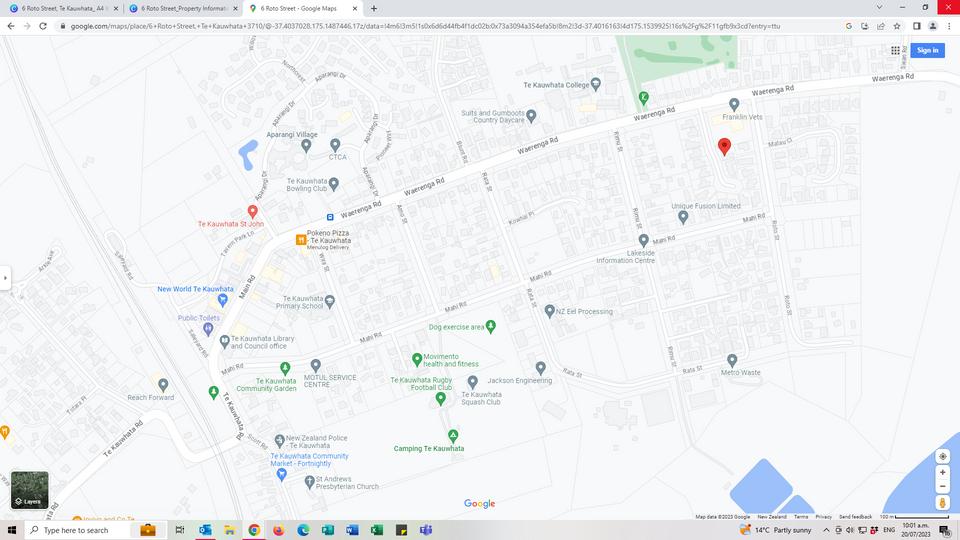Open Excel from the taskbar

pyautogui.click(x=377, y=530)
